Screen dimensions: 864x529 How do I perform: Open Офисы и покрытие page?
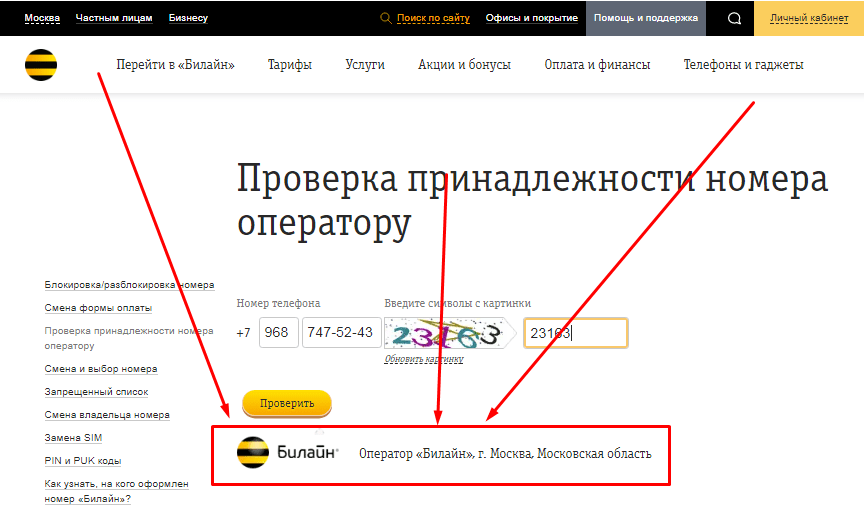click(532, 18)
